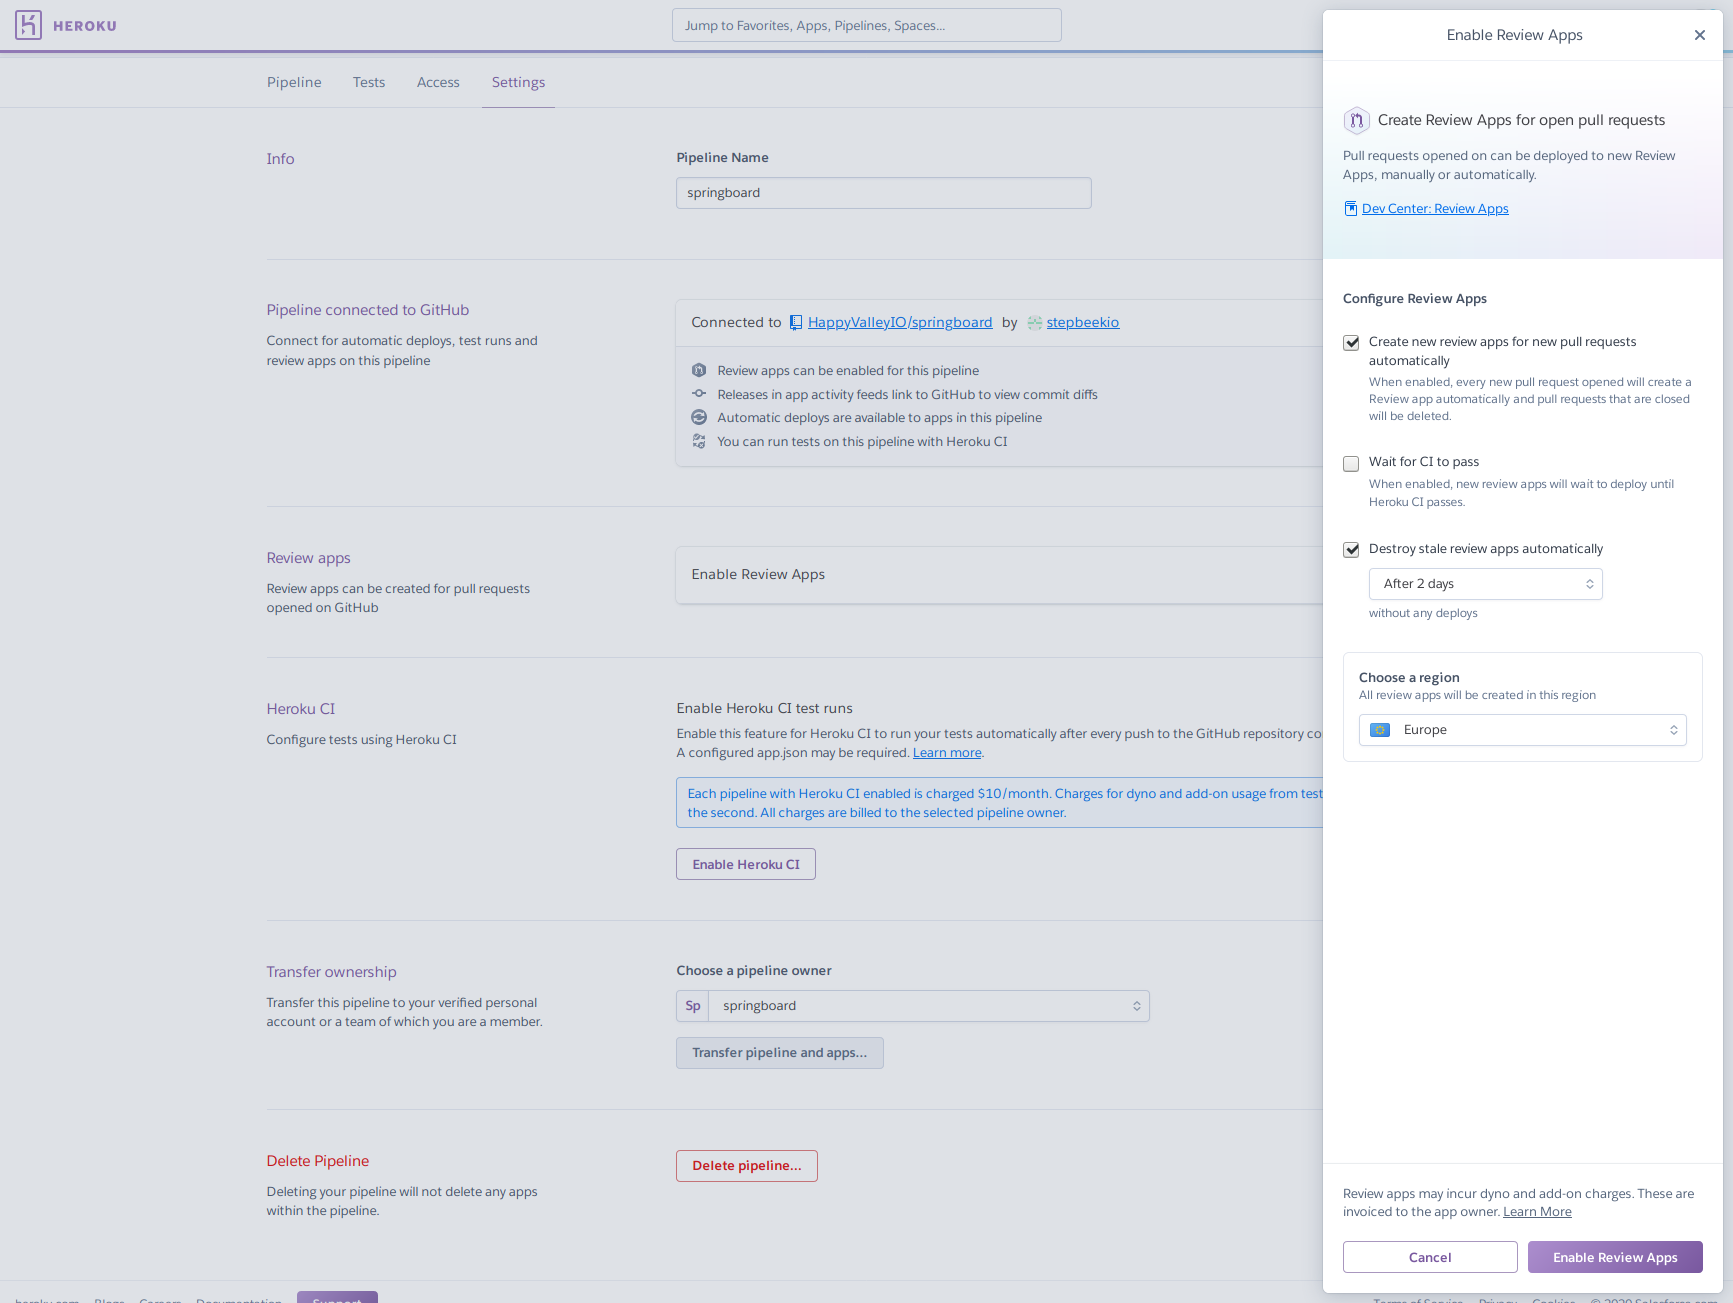Image resolution: width=1733 pixels, height=1303 pixels.
Task: Click the 'Heroku CI' section heading
Action: click(301, 709)
